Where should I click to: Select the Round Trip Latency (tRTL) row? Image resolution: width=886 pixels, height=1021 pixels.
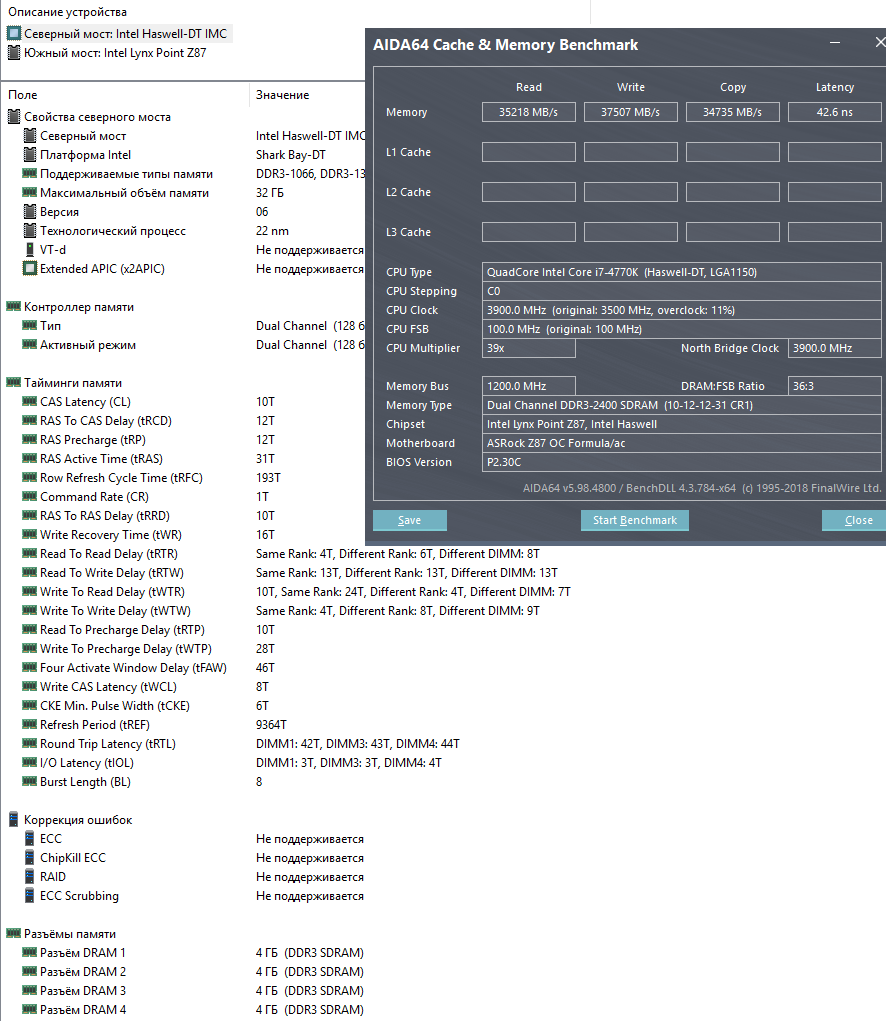click(241, 744)
